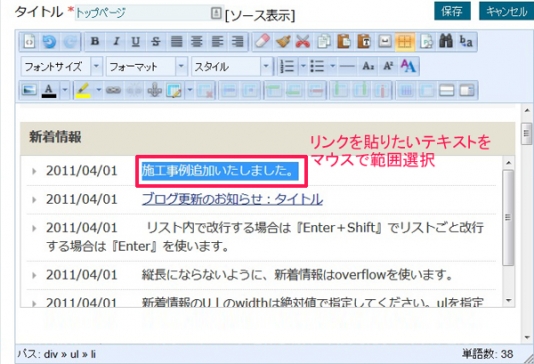
Task: Insert a horizontal rule line
Action: click(x=347, y=66)
